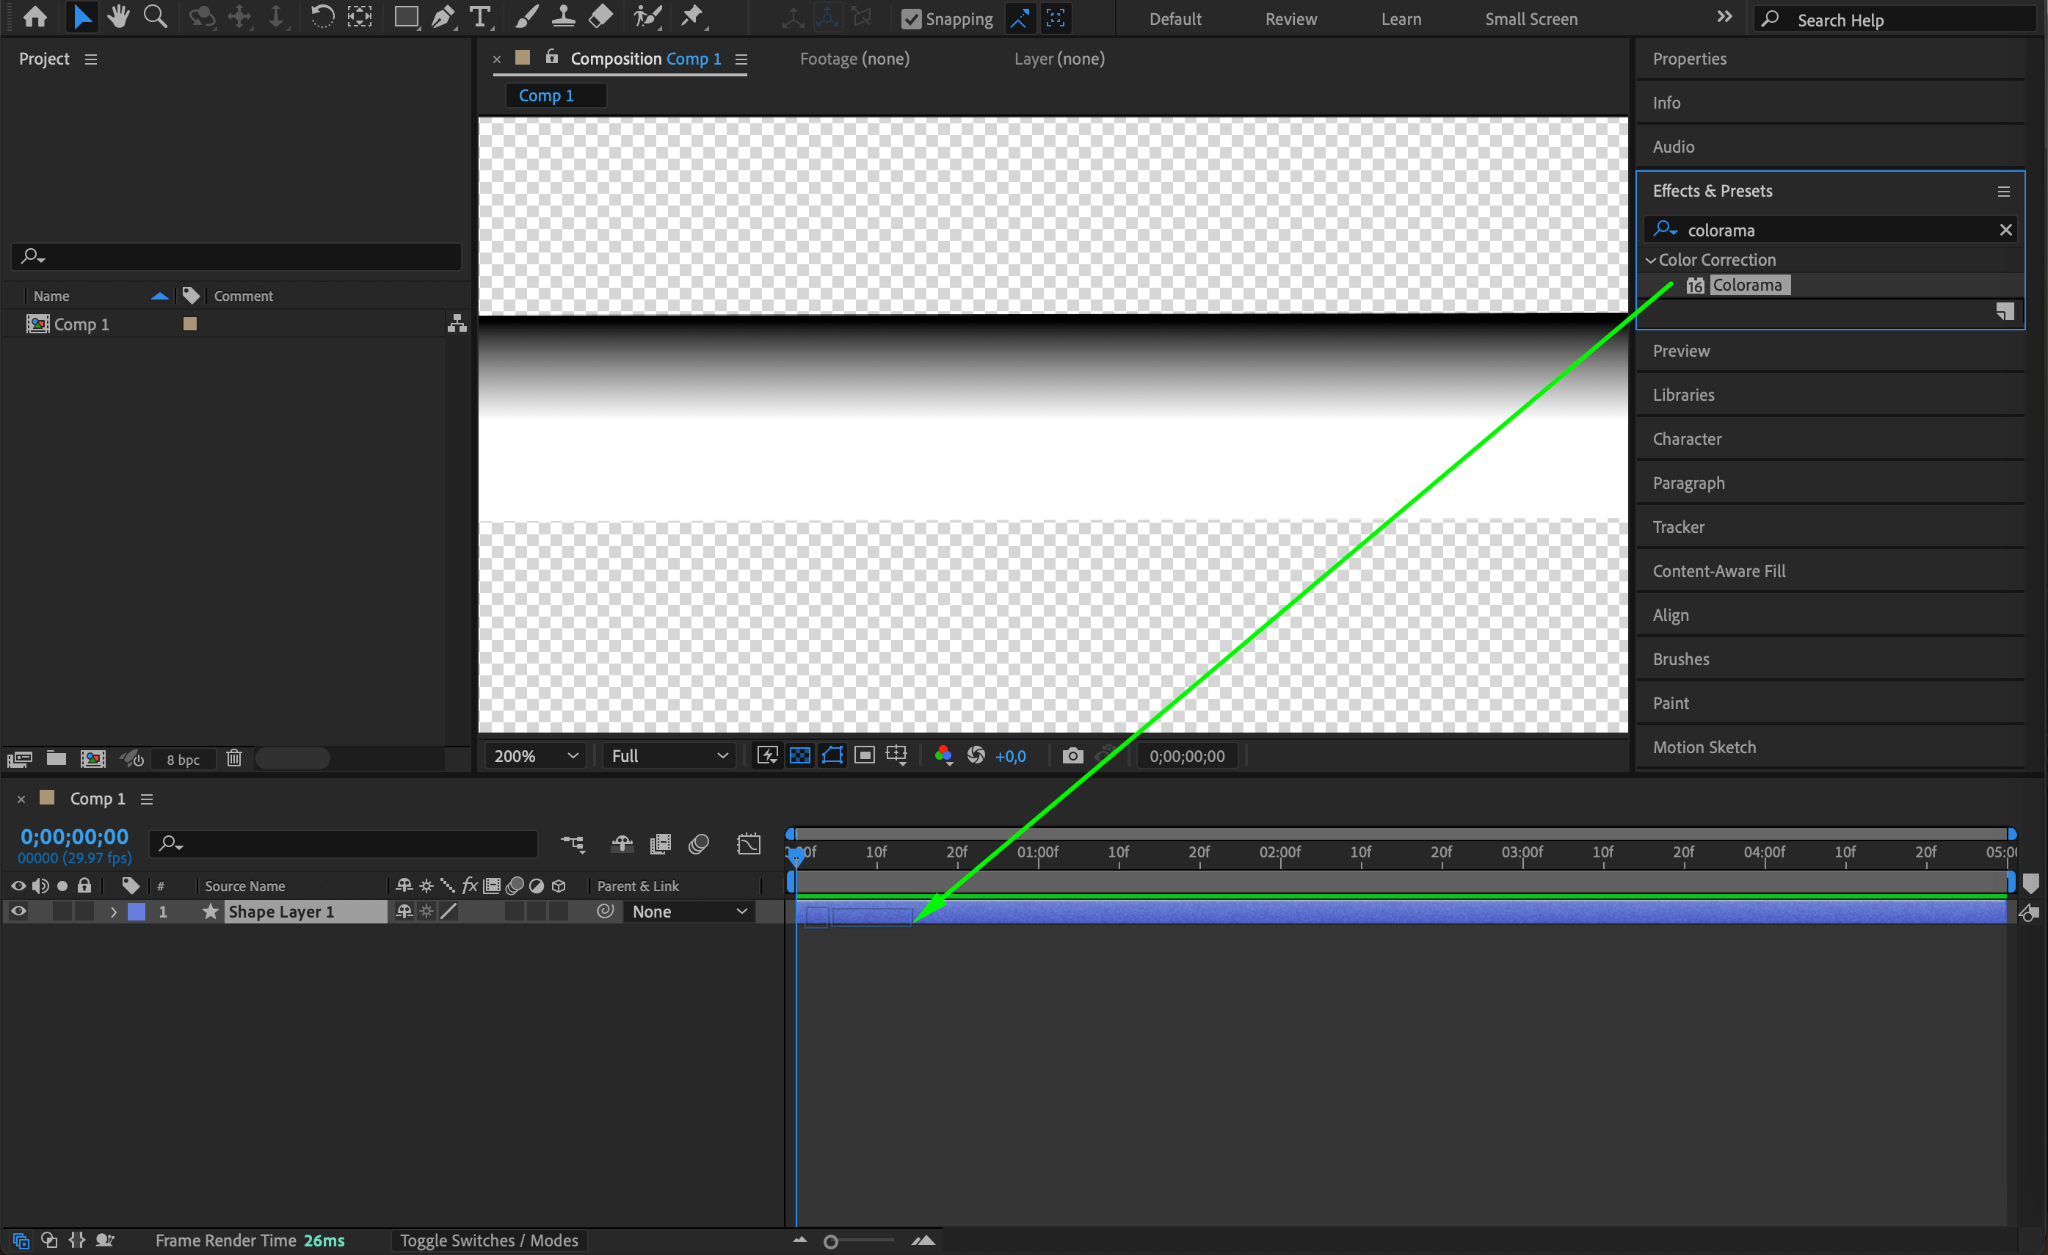Screen dimensions: 2048x1255
Task: Click the Take Snapshot camera icon
Action: coord(1072,756)
